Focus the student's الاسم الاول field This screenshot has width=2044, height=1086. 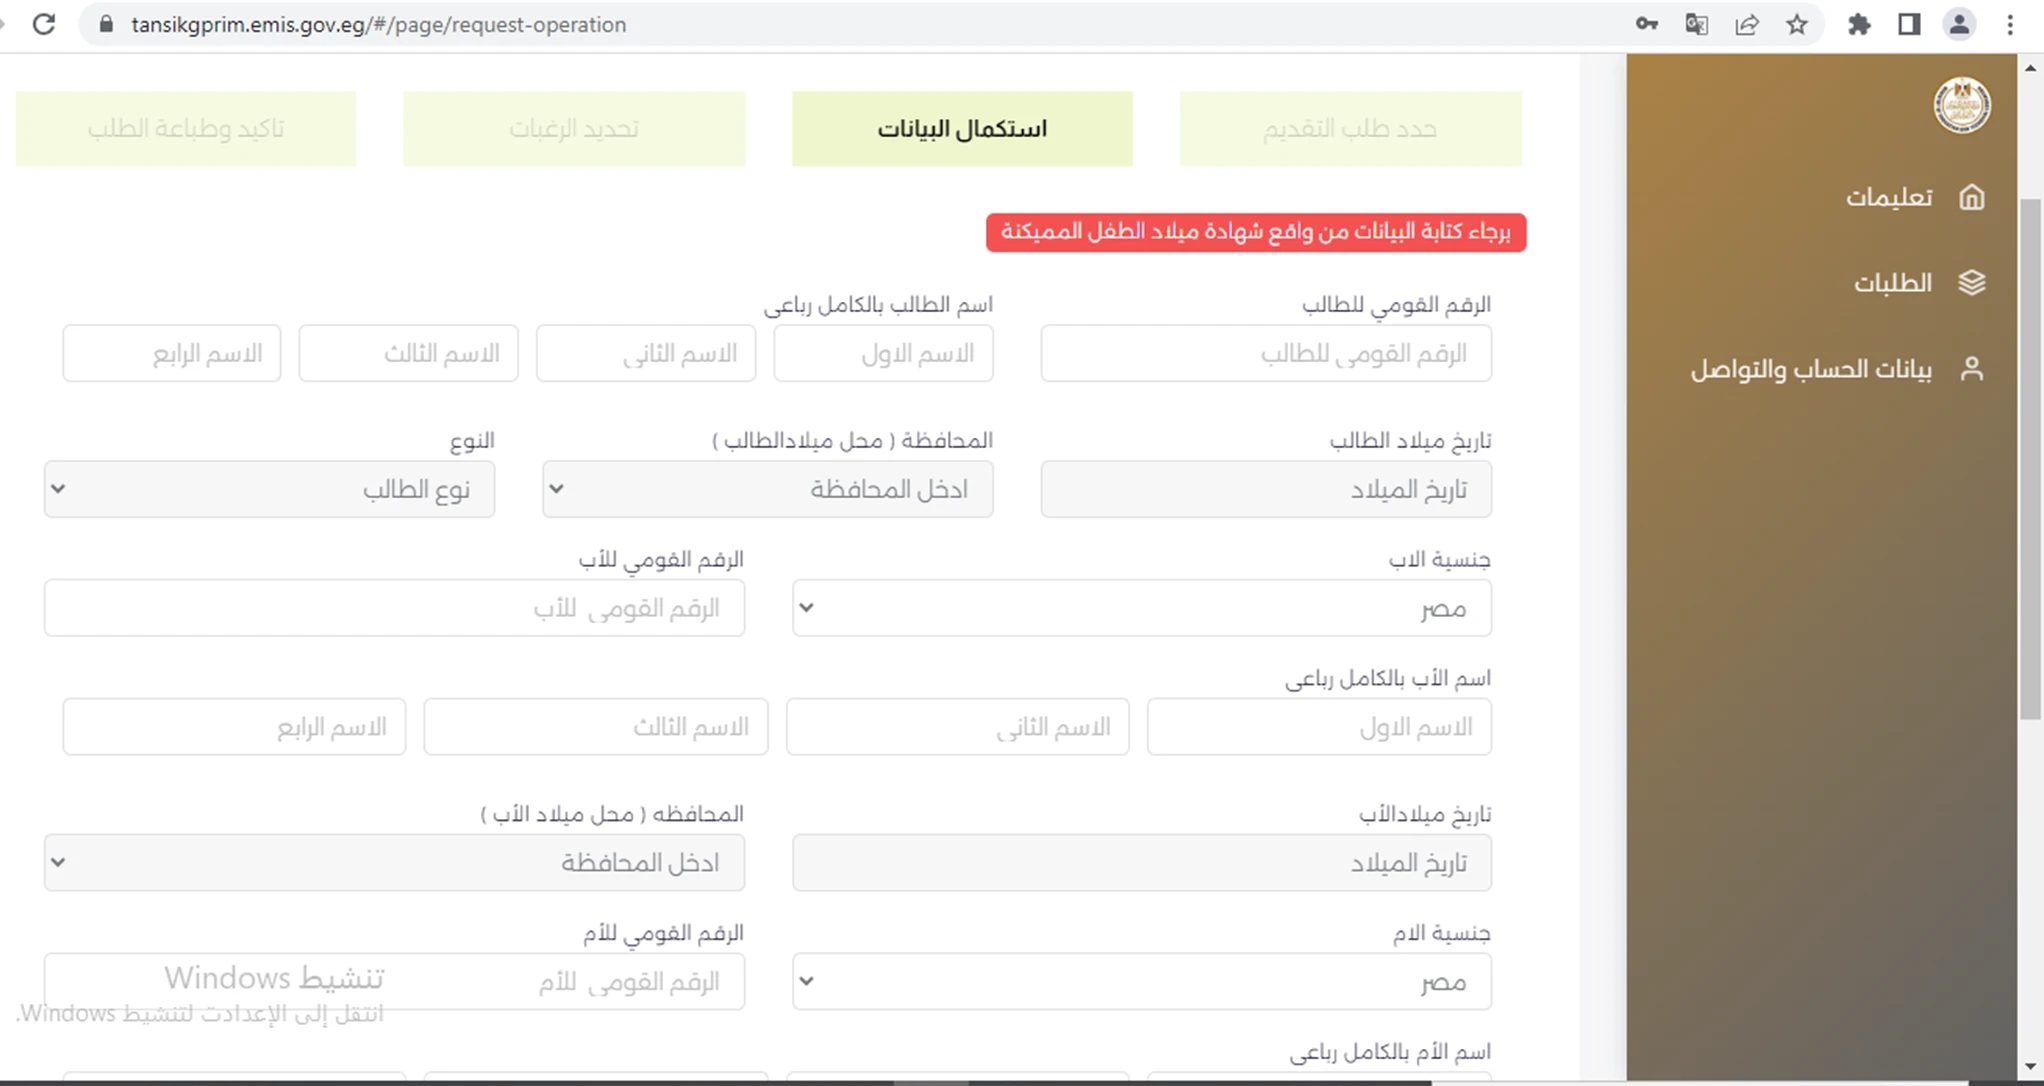coord(883,353)
